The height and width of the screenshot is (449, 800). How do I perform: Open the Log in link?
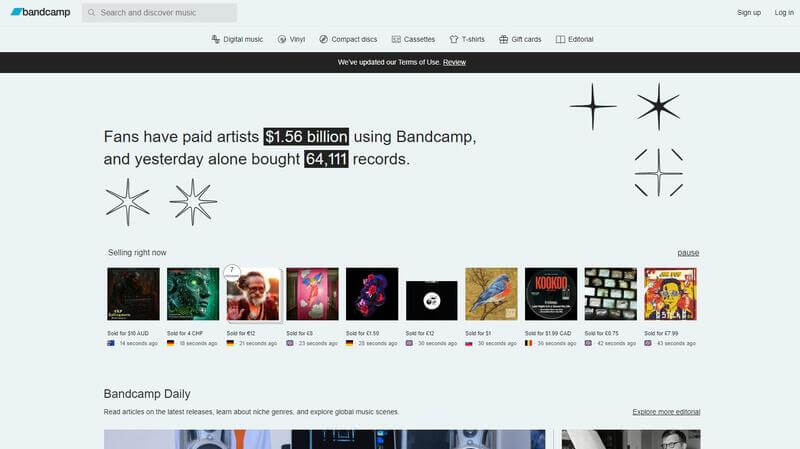click(784, 12)
